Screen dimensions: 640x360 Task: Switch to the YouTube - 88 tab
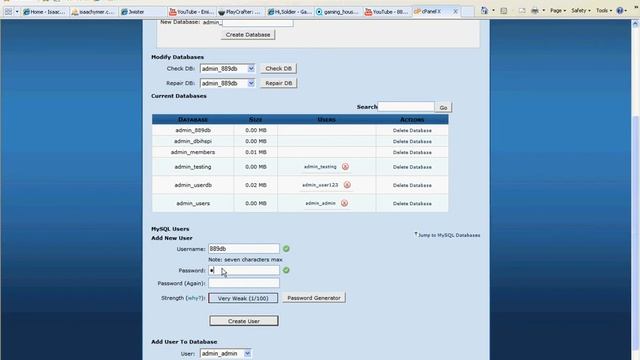[387, 12]
